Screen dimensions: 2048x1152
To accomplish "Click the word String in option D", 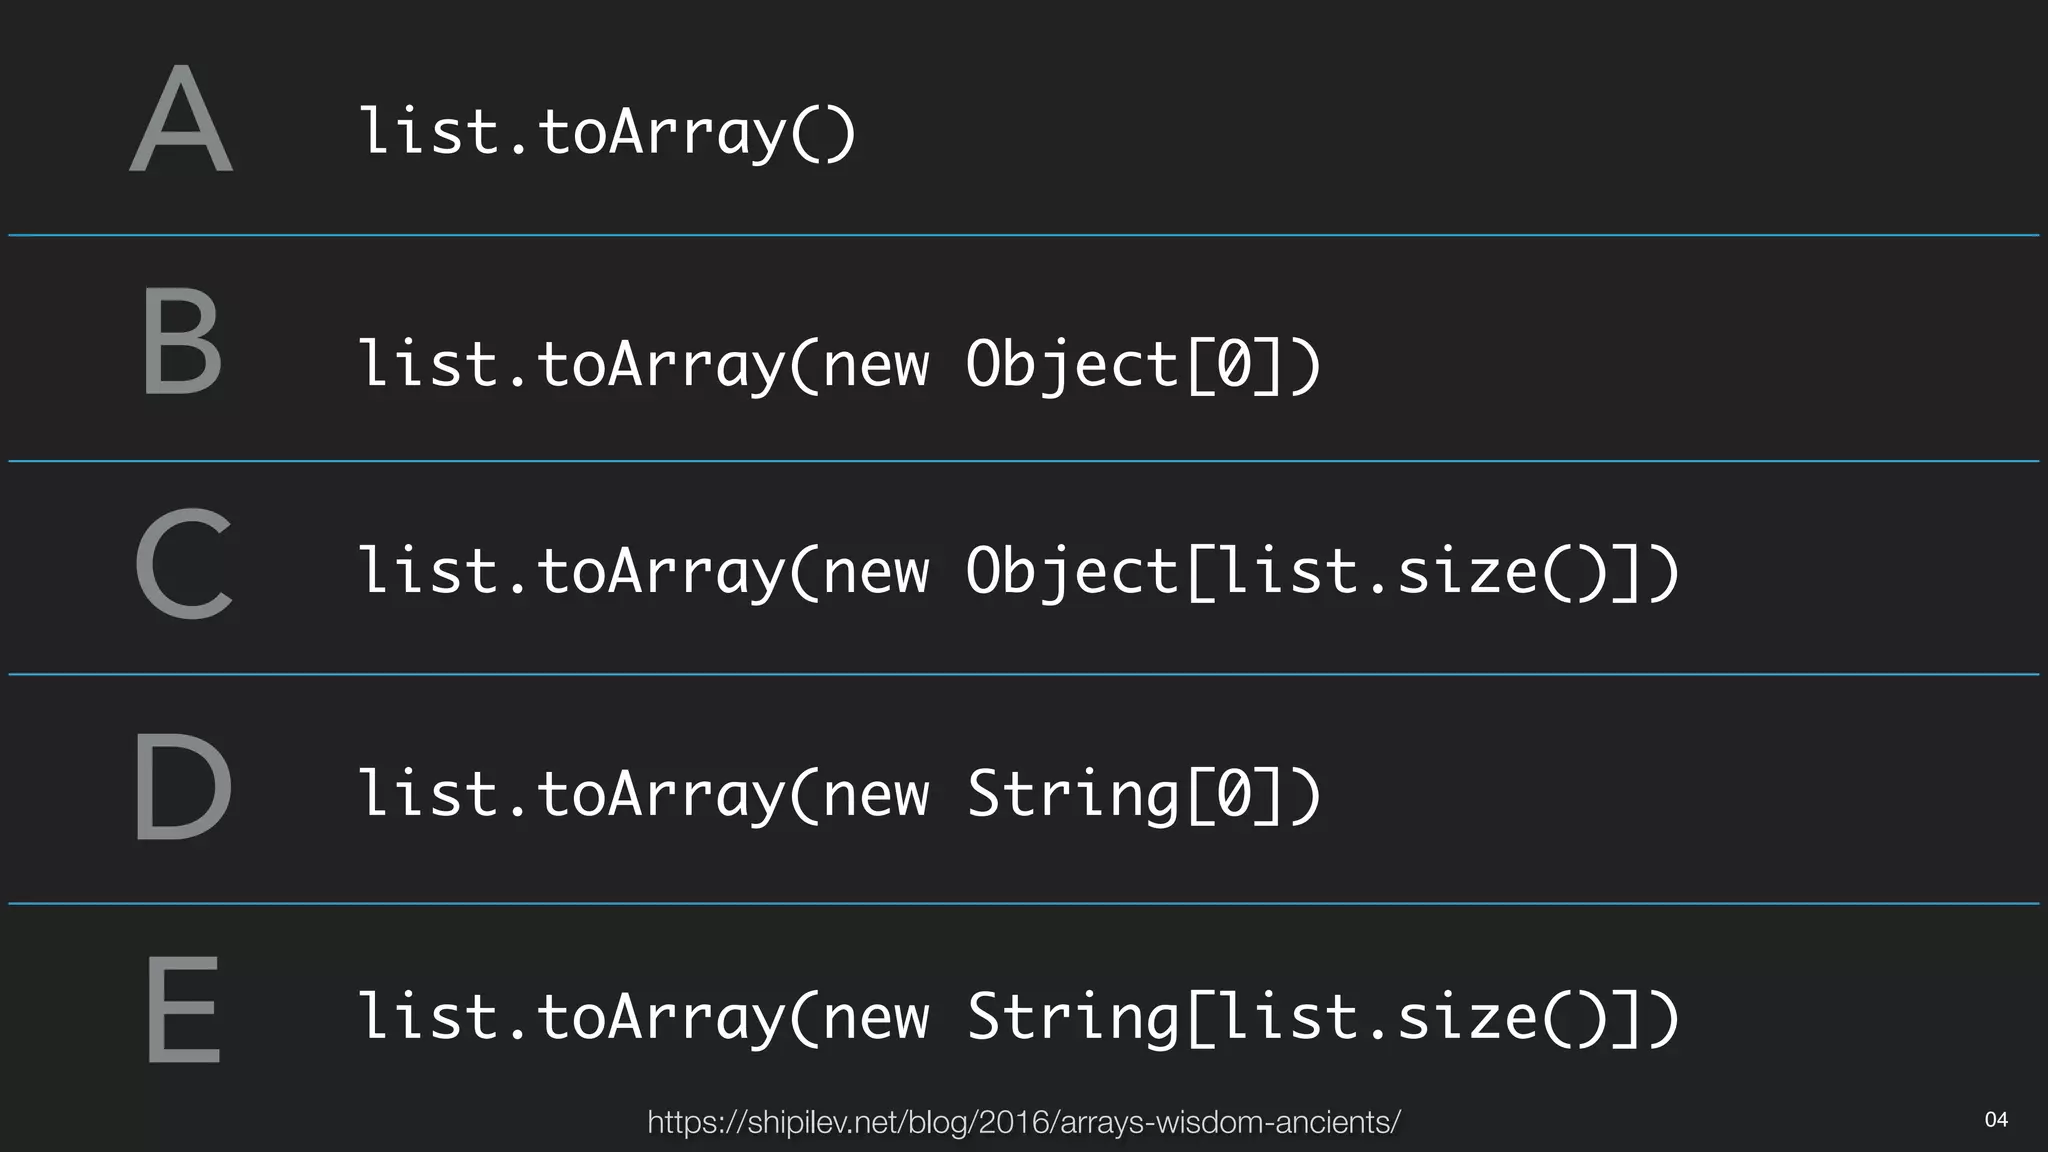I will pyautogui.click(x=1072, y=795).
